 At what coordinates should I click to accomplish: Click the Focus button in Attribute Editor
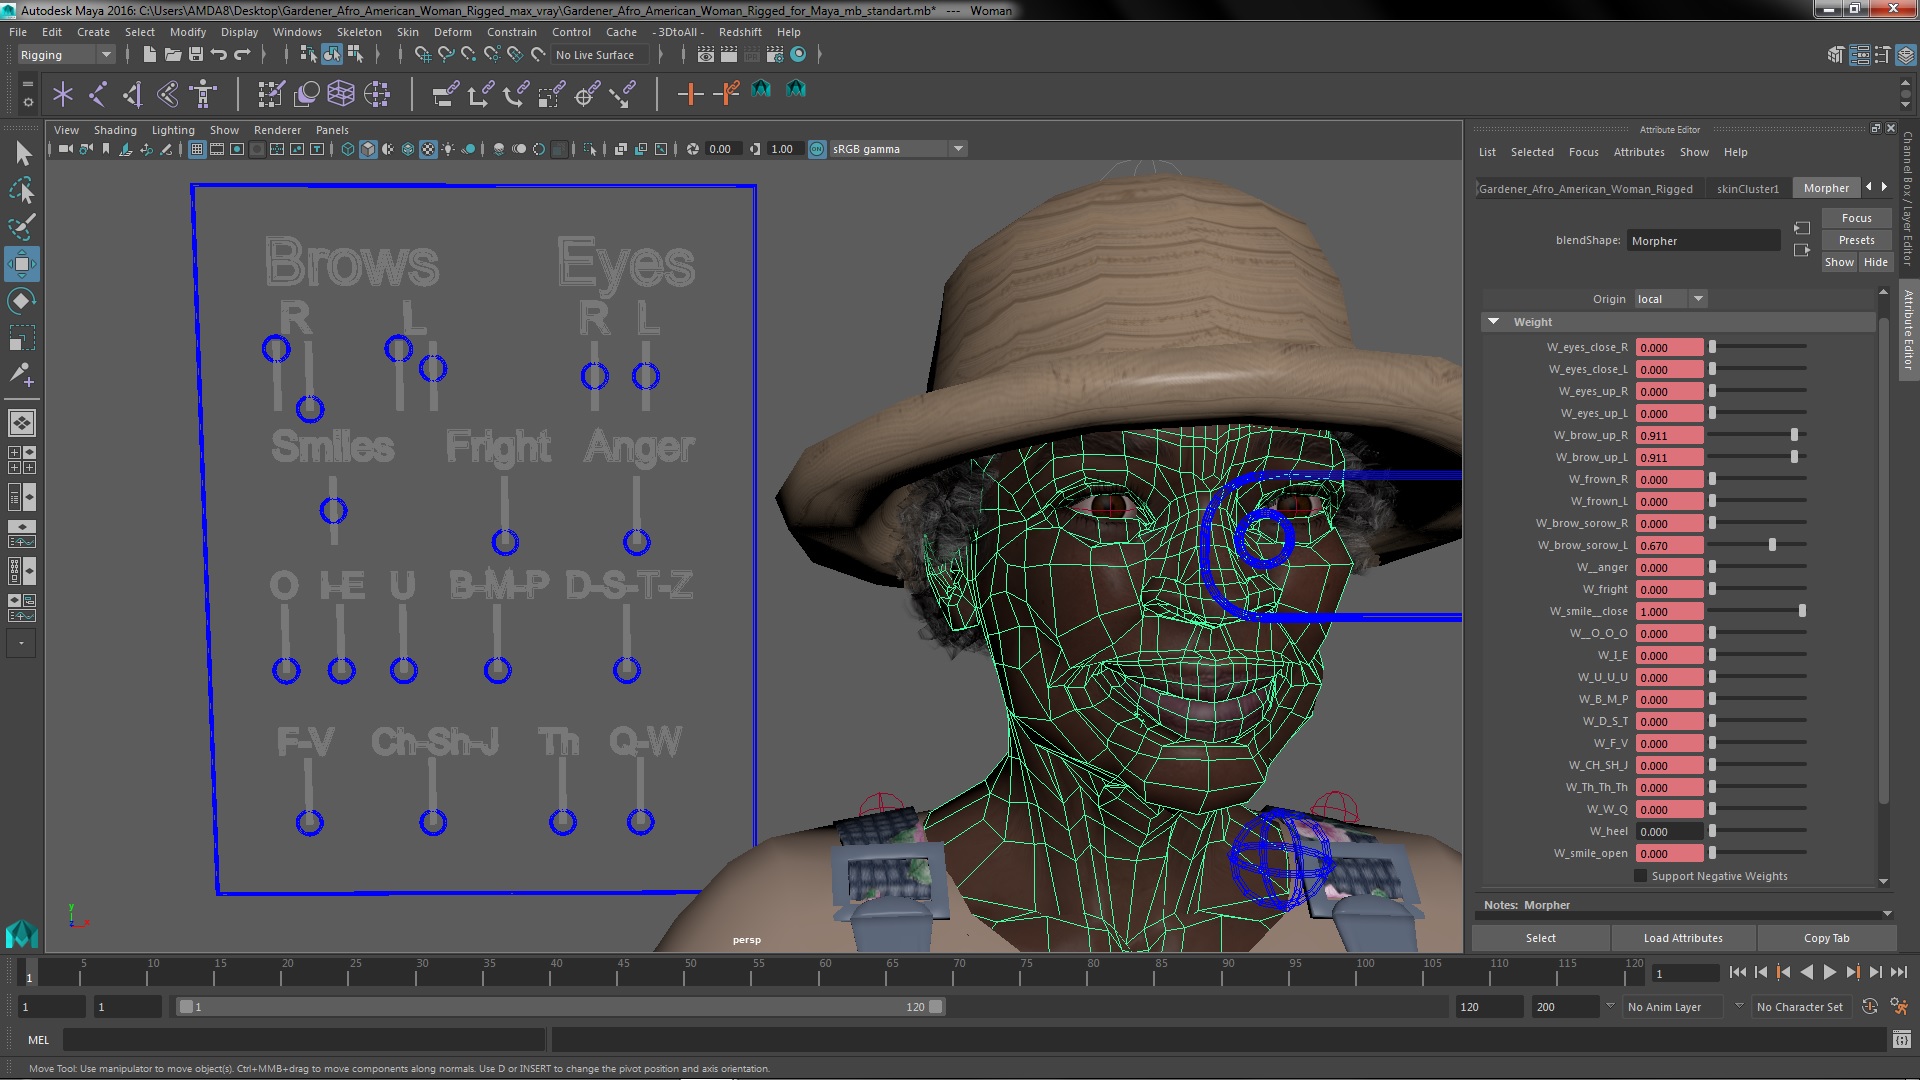click(1856, 218)
